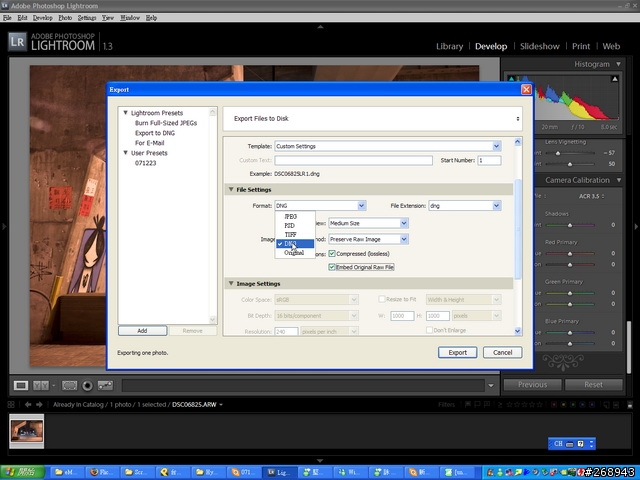Open the Settings menu
640x480 pixels.
(x=87, y=18)
